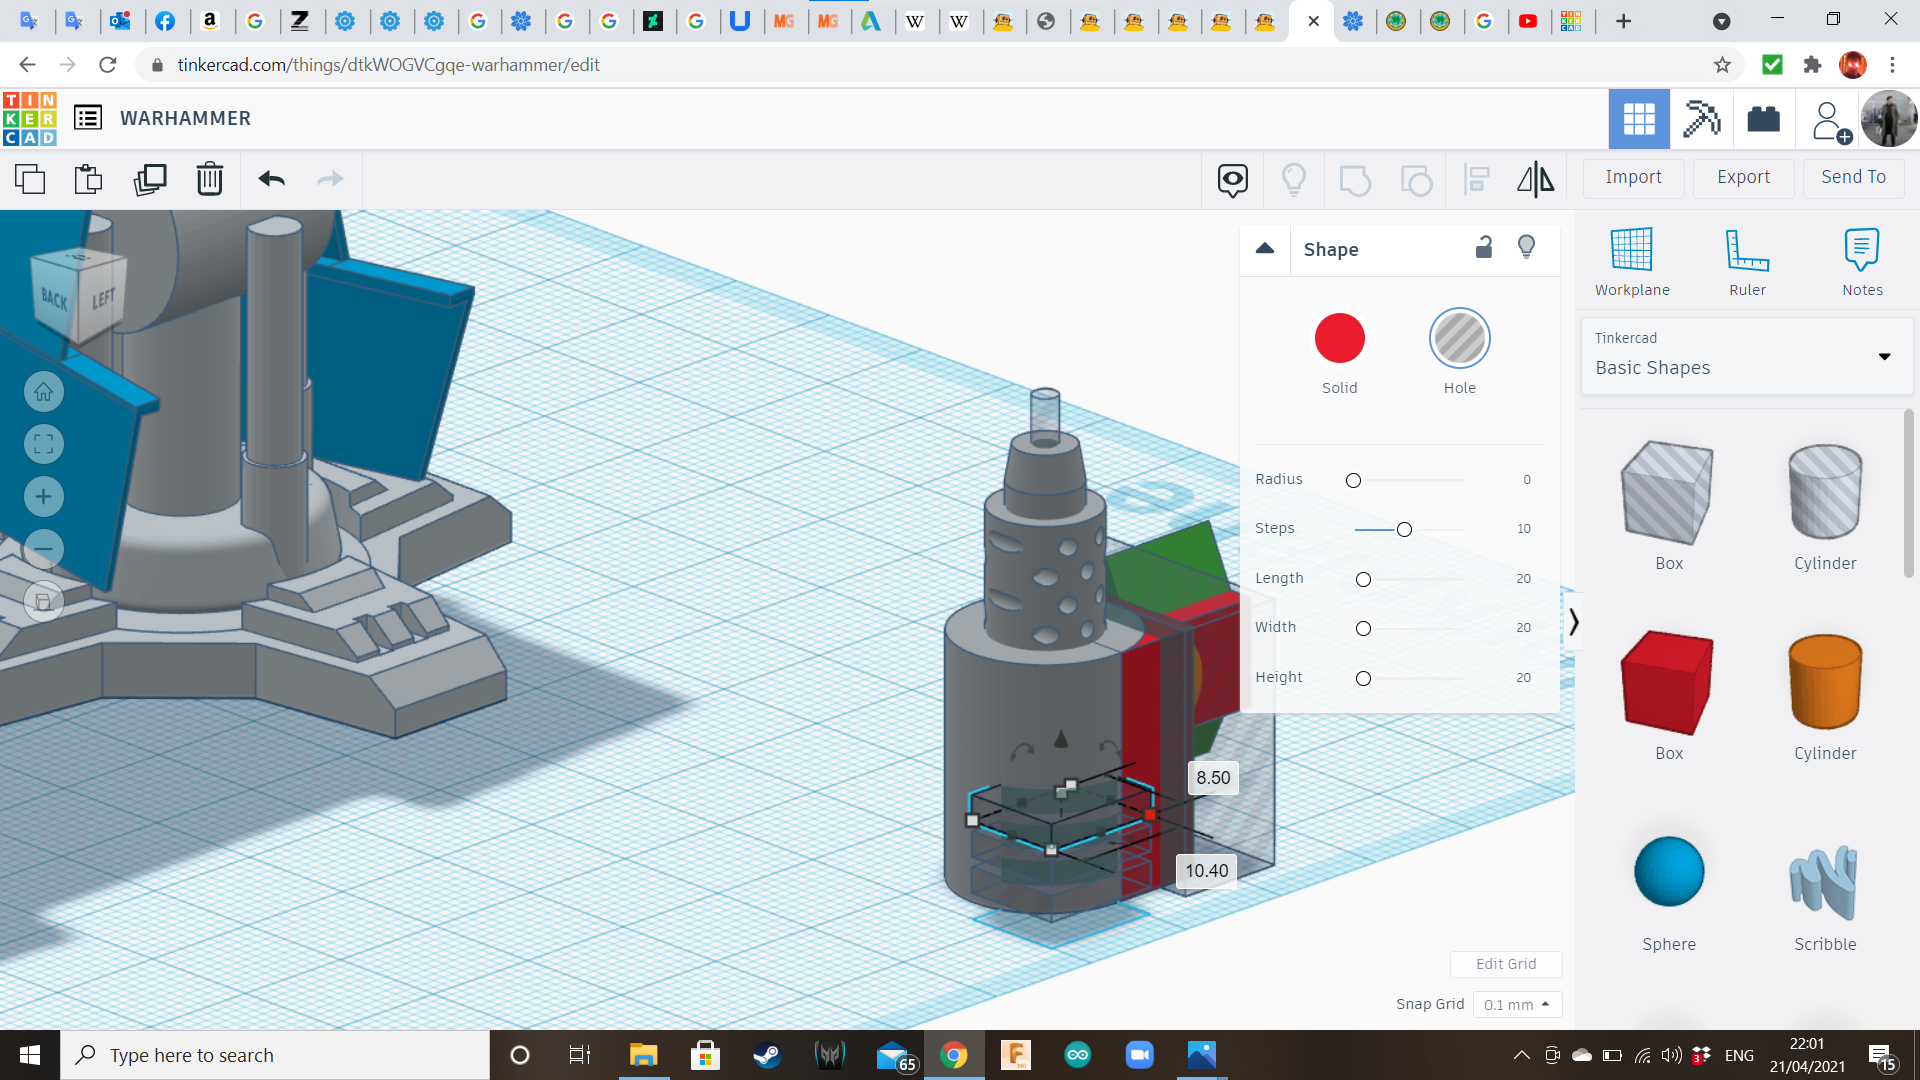
Task: Open the design list menu icon
Action: [88, 118]
